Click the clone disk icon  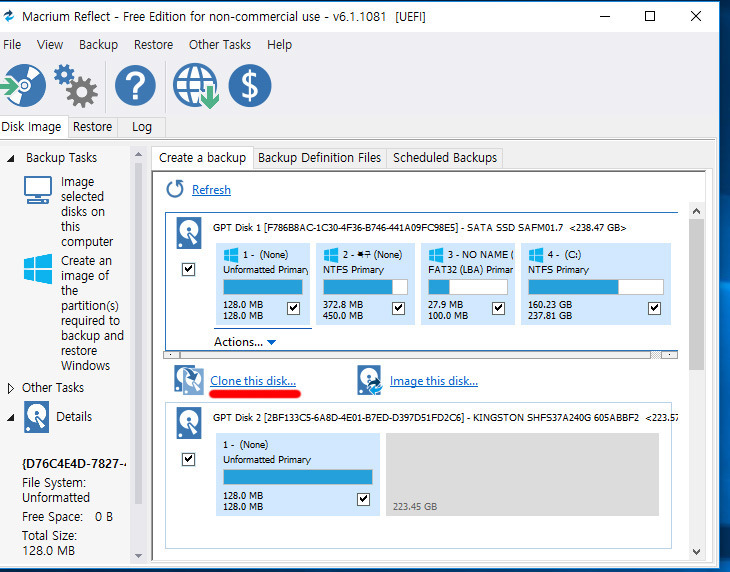189,380
